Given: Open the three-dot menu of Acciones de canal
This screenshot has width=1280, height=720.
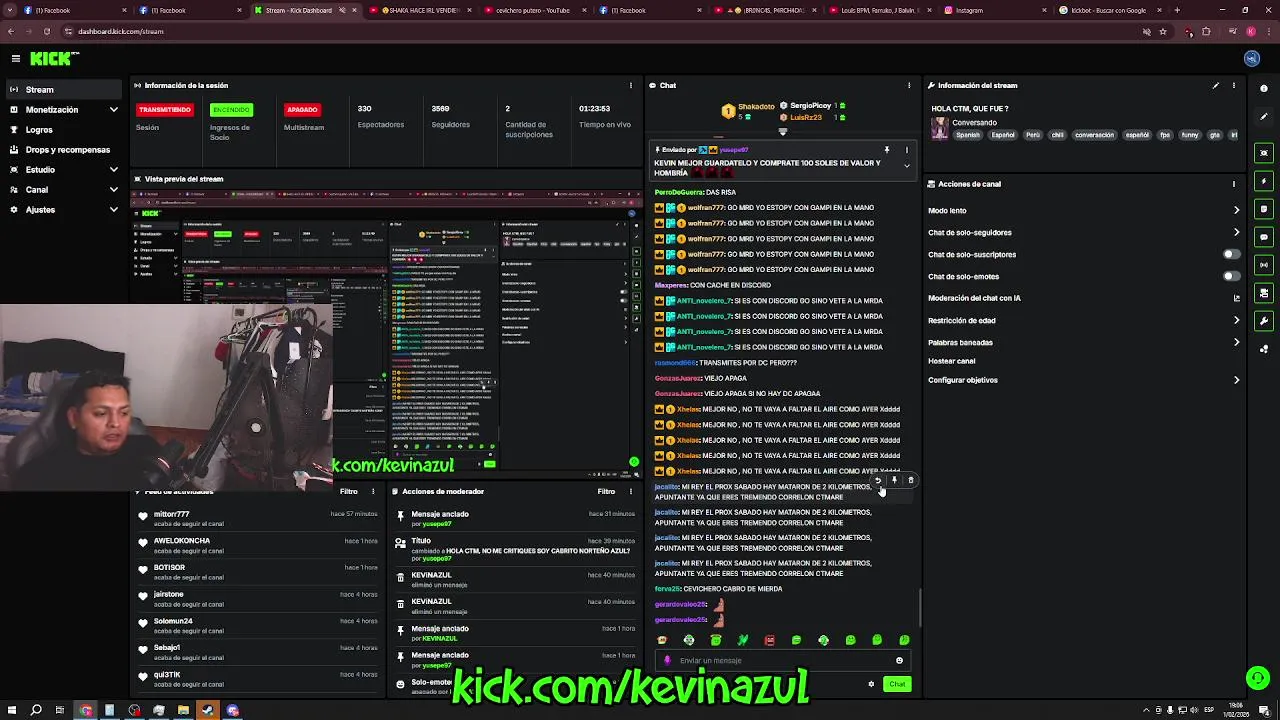Looking at the screenshot, I should [1234, 184].
